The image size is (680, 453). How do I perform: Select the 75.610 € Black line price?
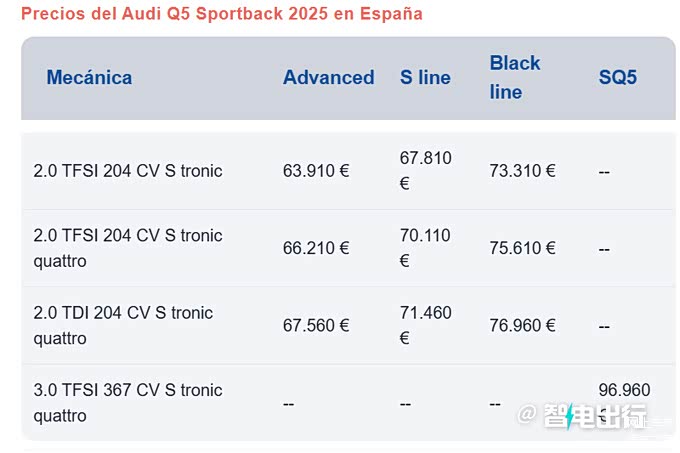(522, 248)
